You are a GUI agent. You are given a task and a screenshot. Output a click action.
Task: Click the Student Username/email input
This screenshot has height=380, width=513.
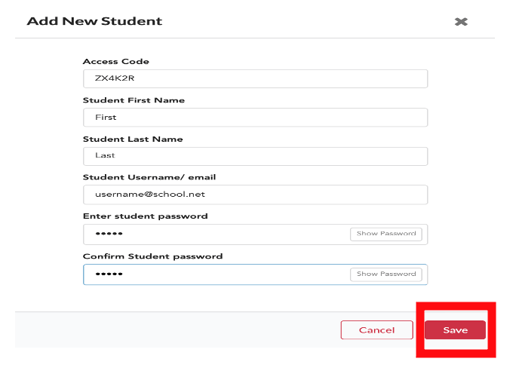click(255, 195)
